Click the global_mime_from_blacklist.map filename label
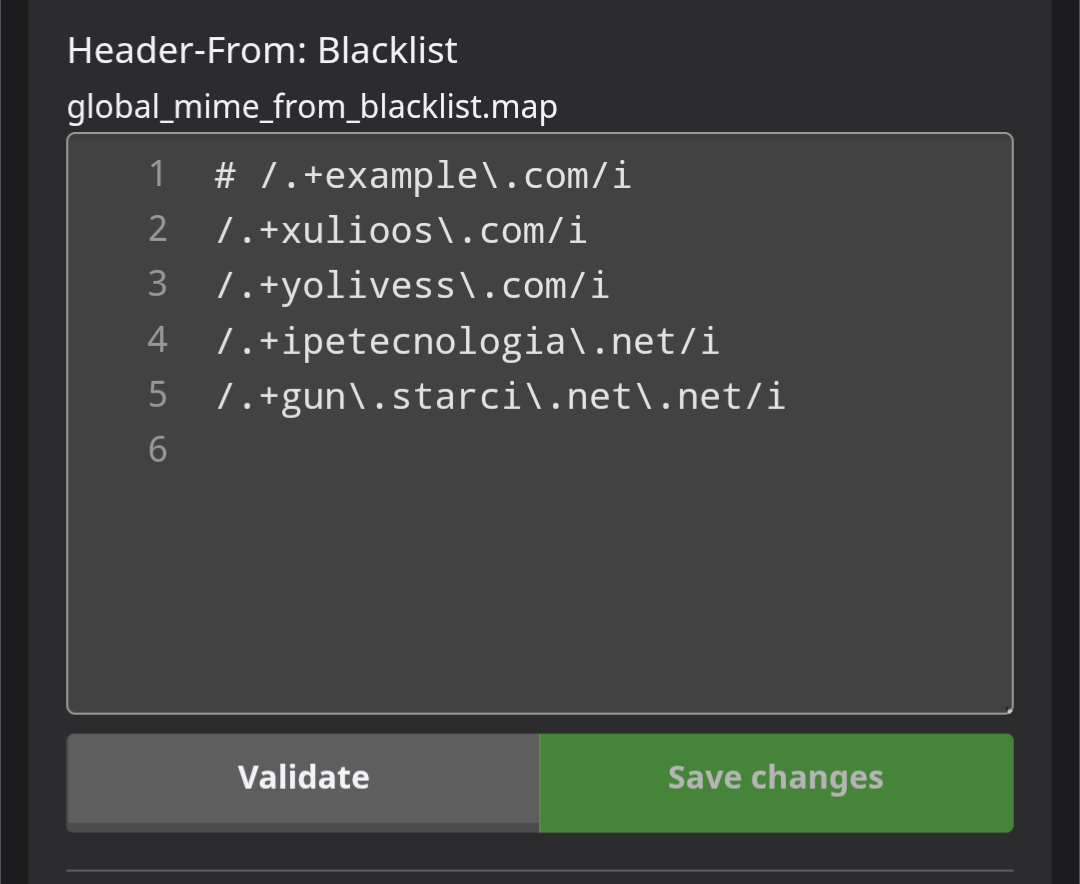1080x884 pixels. click(x=312, y=106)
